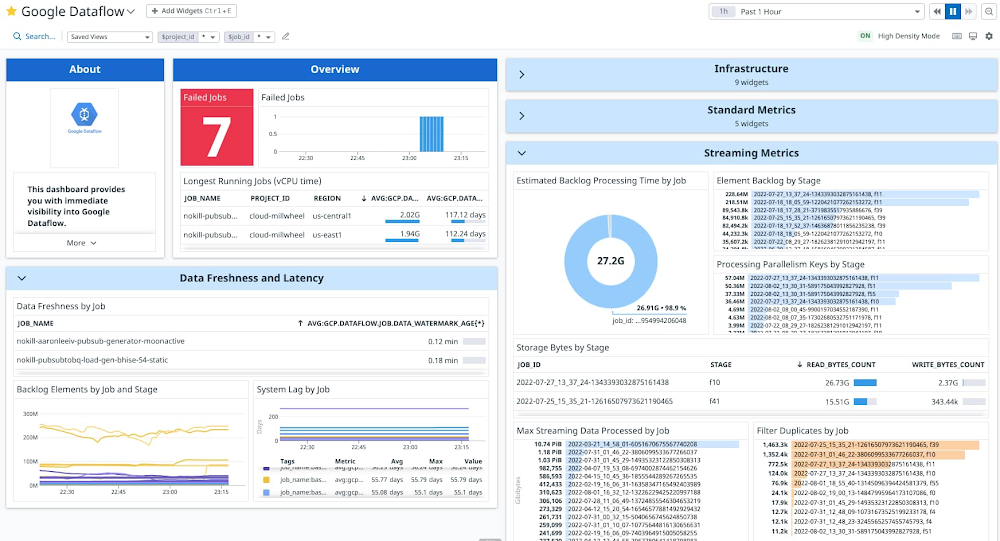Click More in the About panel
The image size is (1000, 541).
click(x=82, y=243)
